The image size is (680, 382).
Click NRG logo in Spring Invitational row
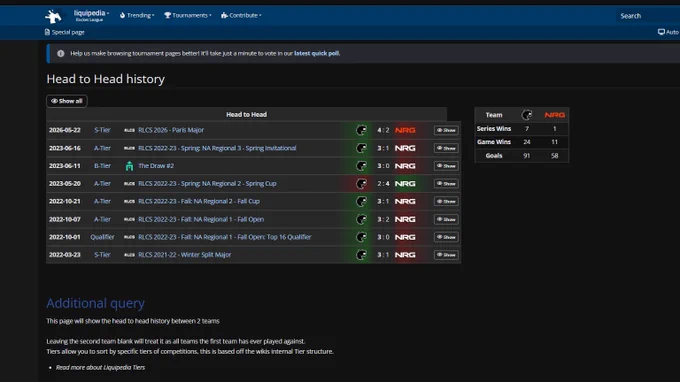coord(405,148)
